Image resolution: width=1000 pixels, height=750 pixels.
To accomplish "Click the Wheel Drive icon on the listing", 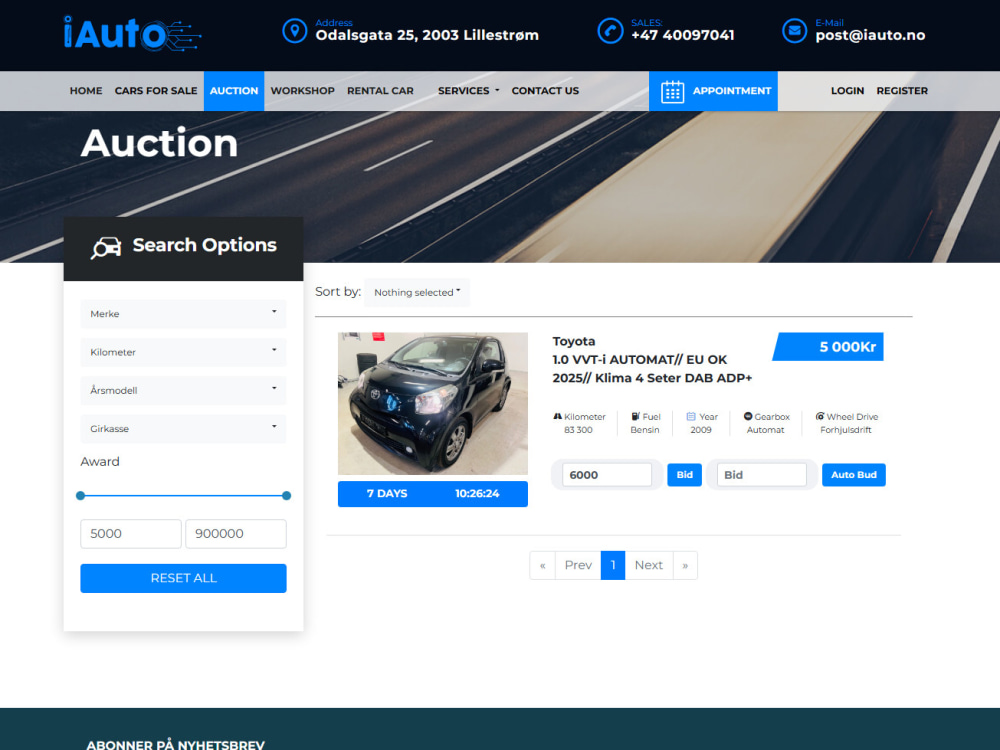I will click(x=820, y=416).
